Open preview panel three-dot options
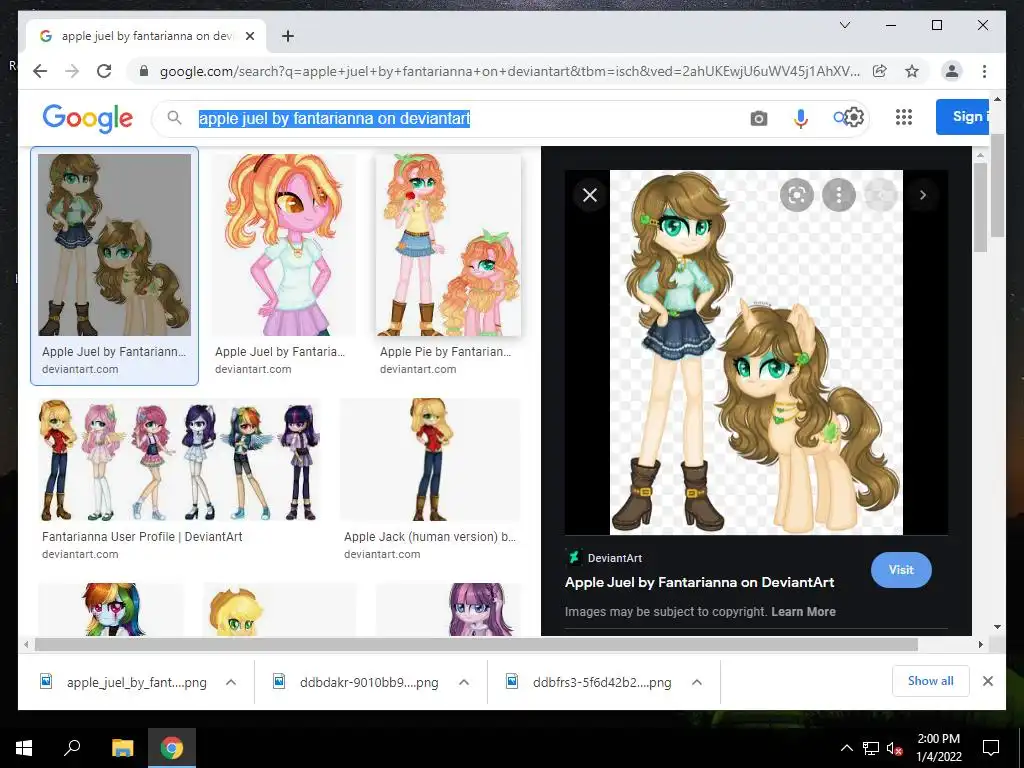 [839, 195]
